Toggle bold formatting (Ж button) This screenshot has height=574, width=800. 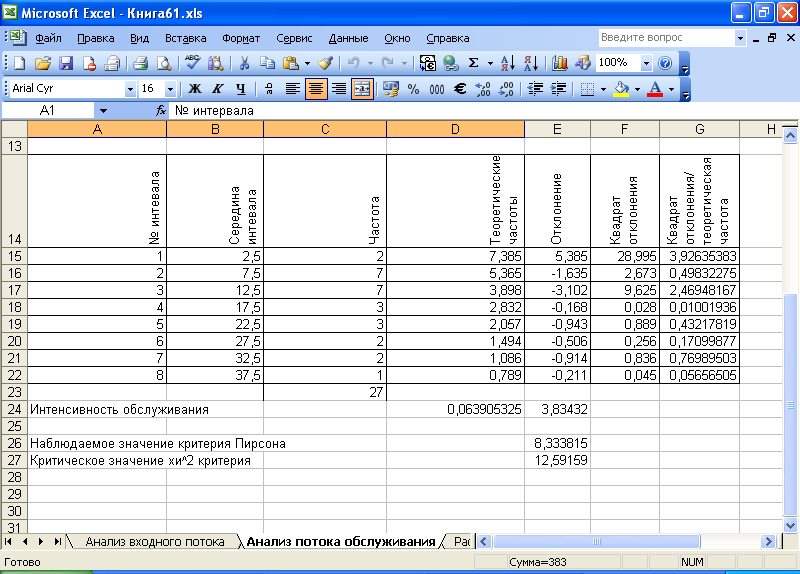click(x=194, y=89)
